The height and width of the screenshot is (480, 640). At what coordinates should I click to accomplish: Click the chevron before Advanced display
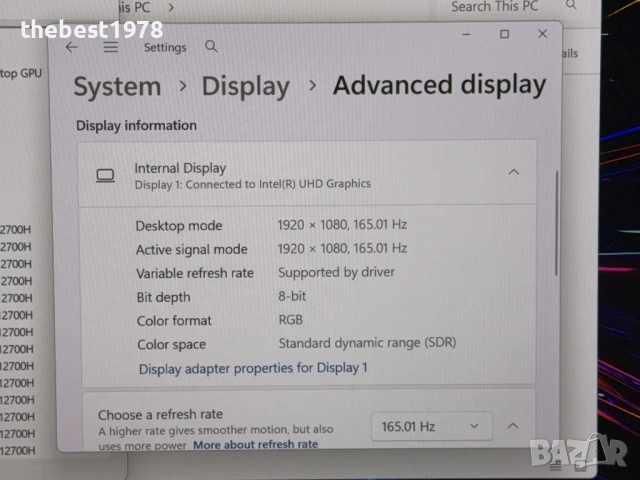pyautogui.click(x=312, y=86)
